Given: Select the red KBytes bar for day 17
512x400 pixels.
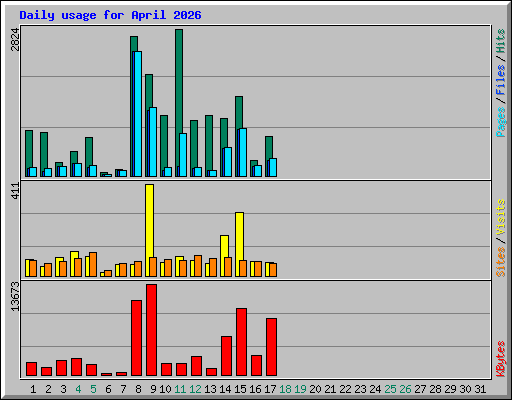Looking at the screenshot, I should click(x=271, y=347).
